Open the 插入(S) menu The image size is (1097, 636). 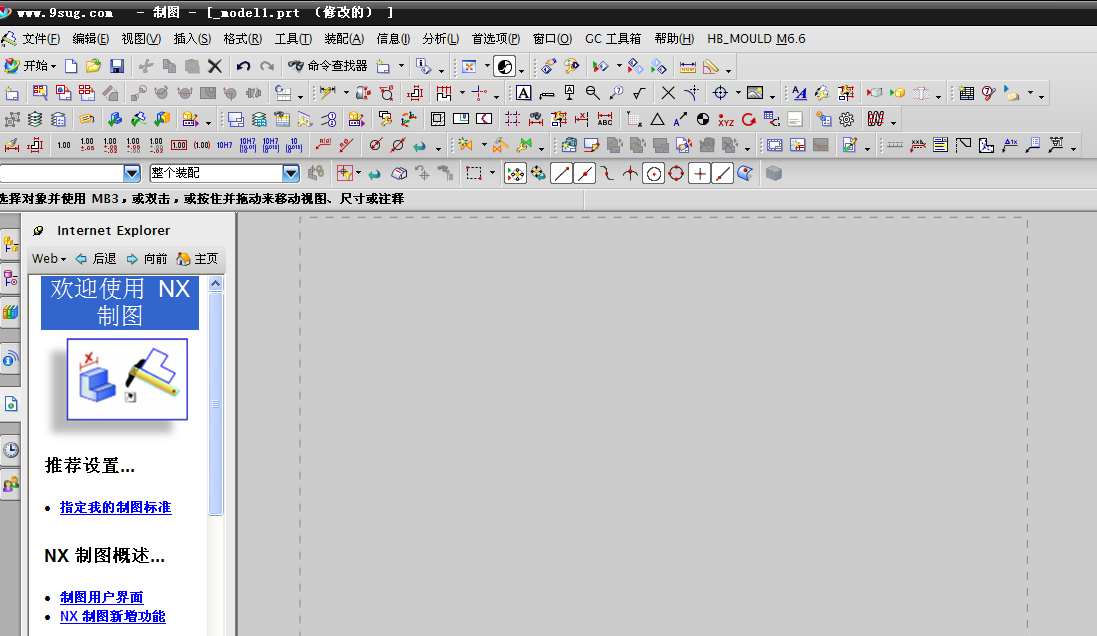coord(192,39)
